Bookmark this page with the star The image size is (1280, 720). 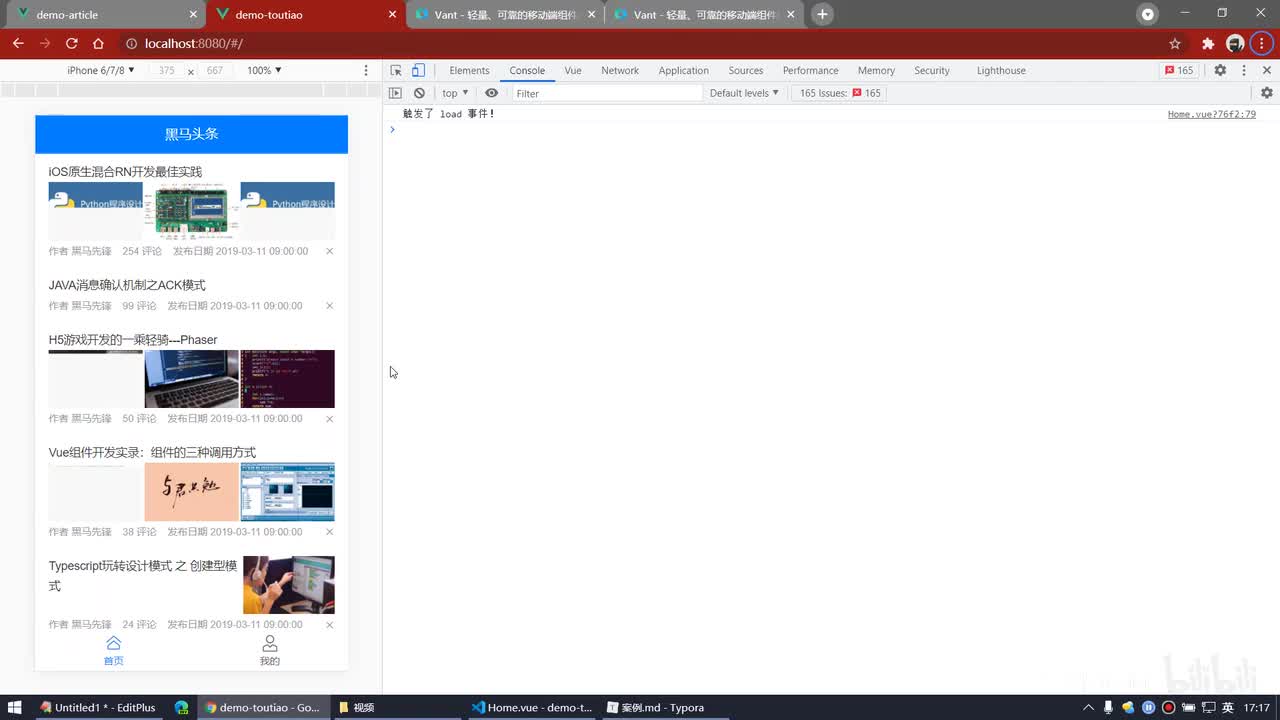coord(1175,43)
